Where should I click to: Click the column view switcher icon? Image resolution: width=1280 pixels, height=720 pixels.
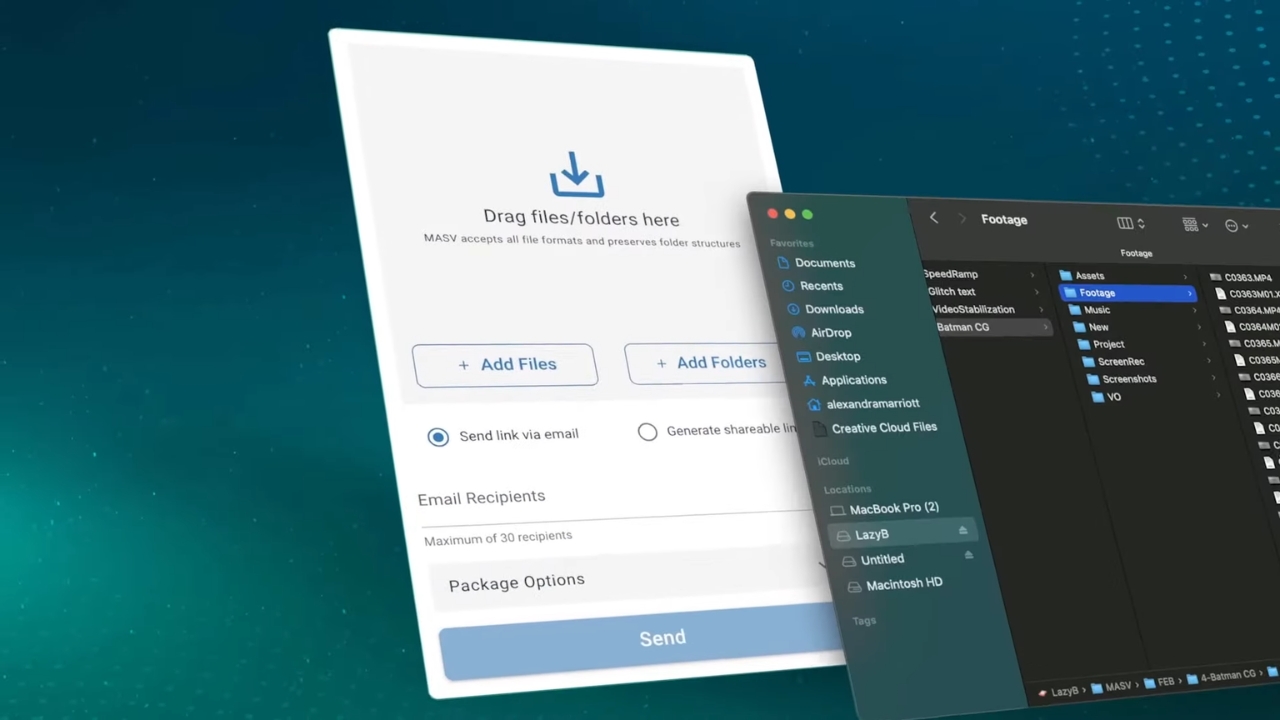(x=1130, y=223)
